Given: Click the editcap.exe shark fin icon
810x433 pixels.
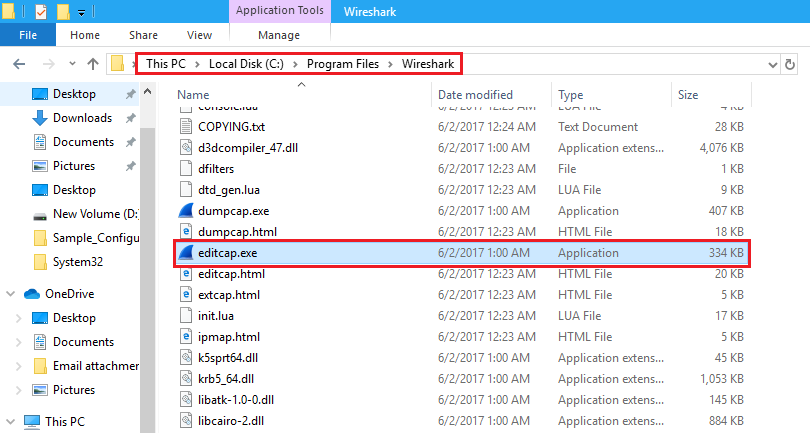Looking at the screenshot, I should tap(185, 253).
